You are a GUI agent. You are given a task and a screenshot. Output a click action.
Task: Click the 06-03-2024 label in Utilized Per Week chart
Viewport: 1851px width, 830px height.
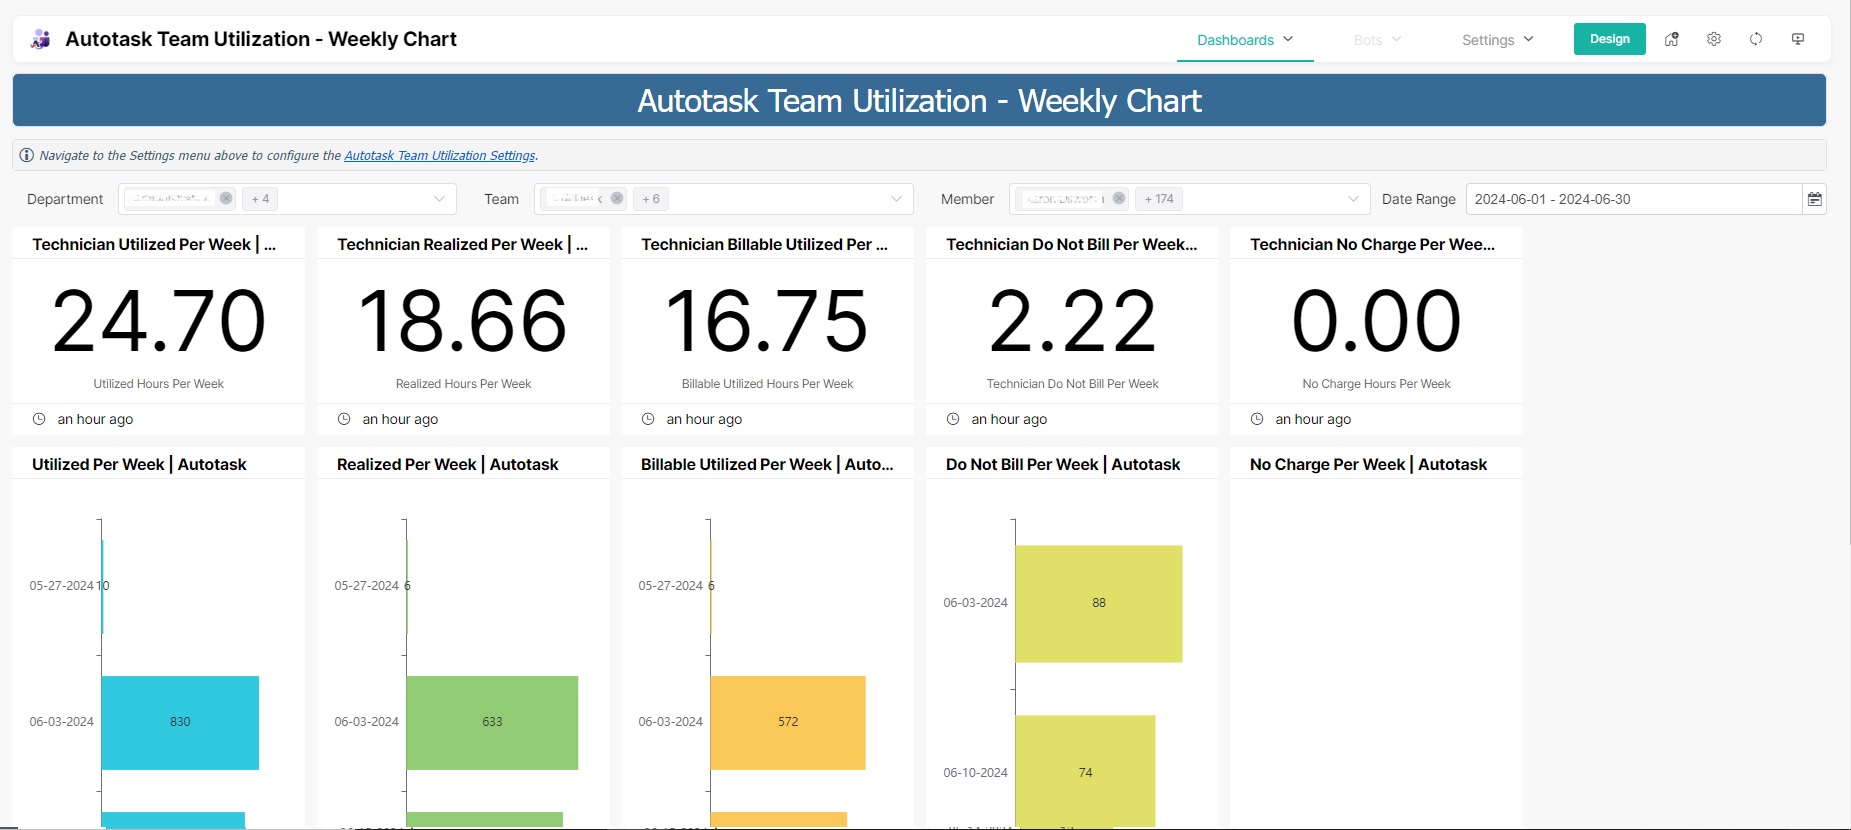[x=61, y=722]
